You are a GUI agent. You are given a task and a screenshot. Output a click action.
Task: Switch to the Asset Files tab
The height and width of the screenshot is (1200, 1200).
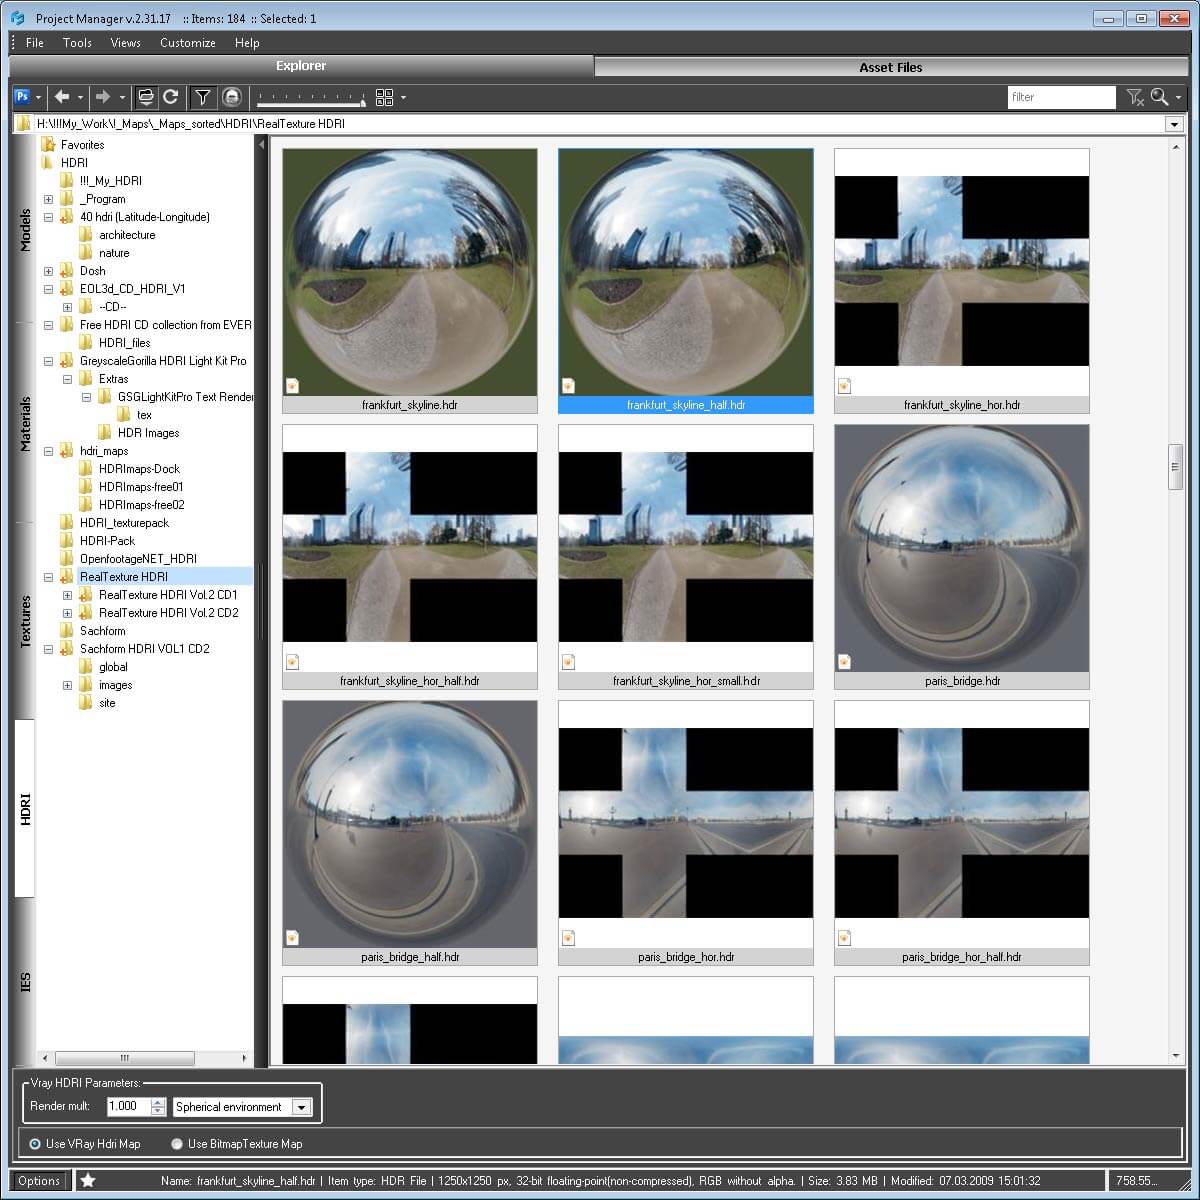(890, 66)
